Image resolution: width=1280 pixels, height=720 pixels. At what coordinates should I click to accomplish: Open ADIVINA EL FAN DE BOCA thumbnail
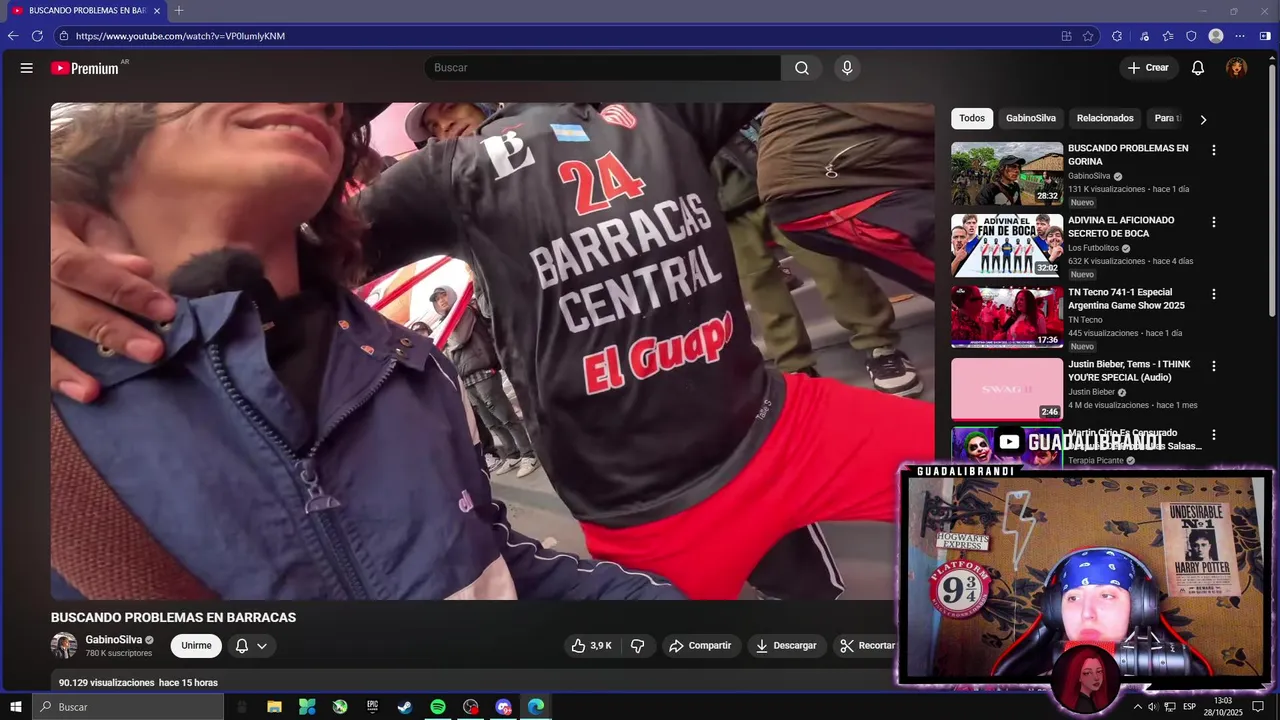click(1007, 245)
